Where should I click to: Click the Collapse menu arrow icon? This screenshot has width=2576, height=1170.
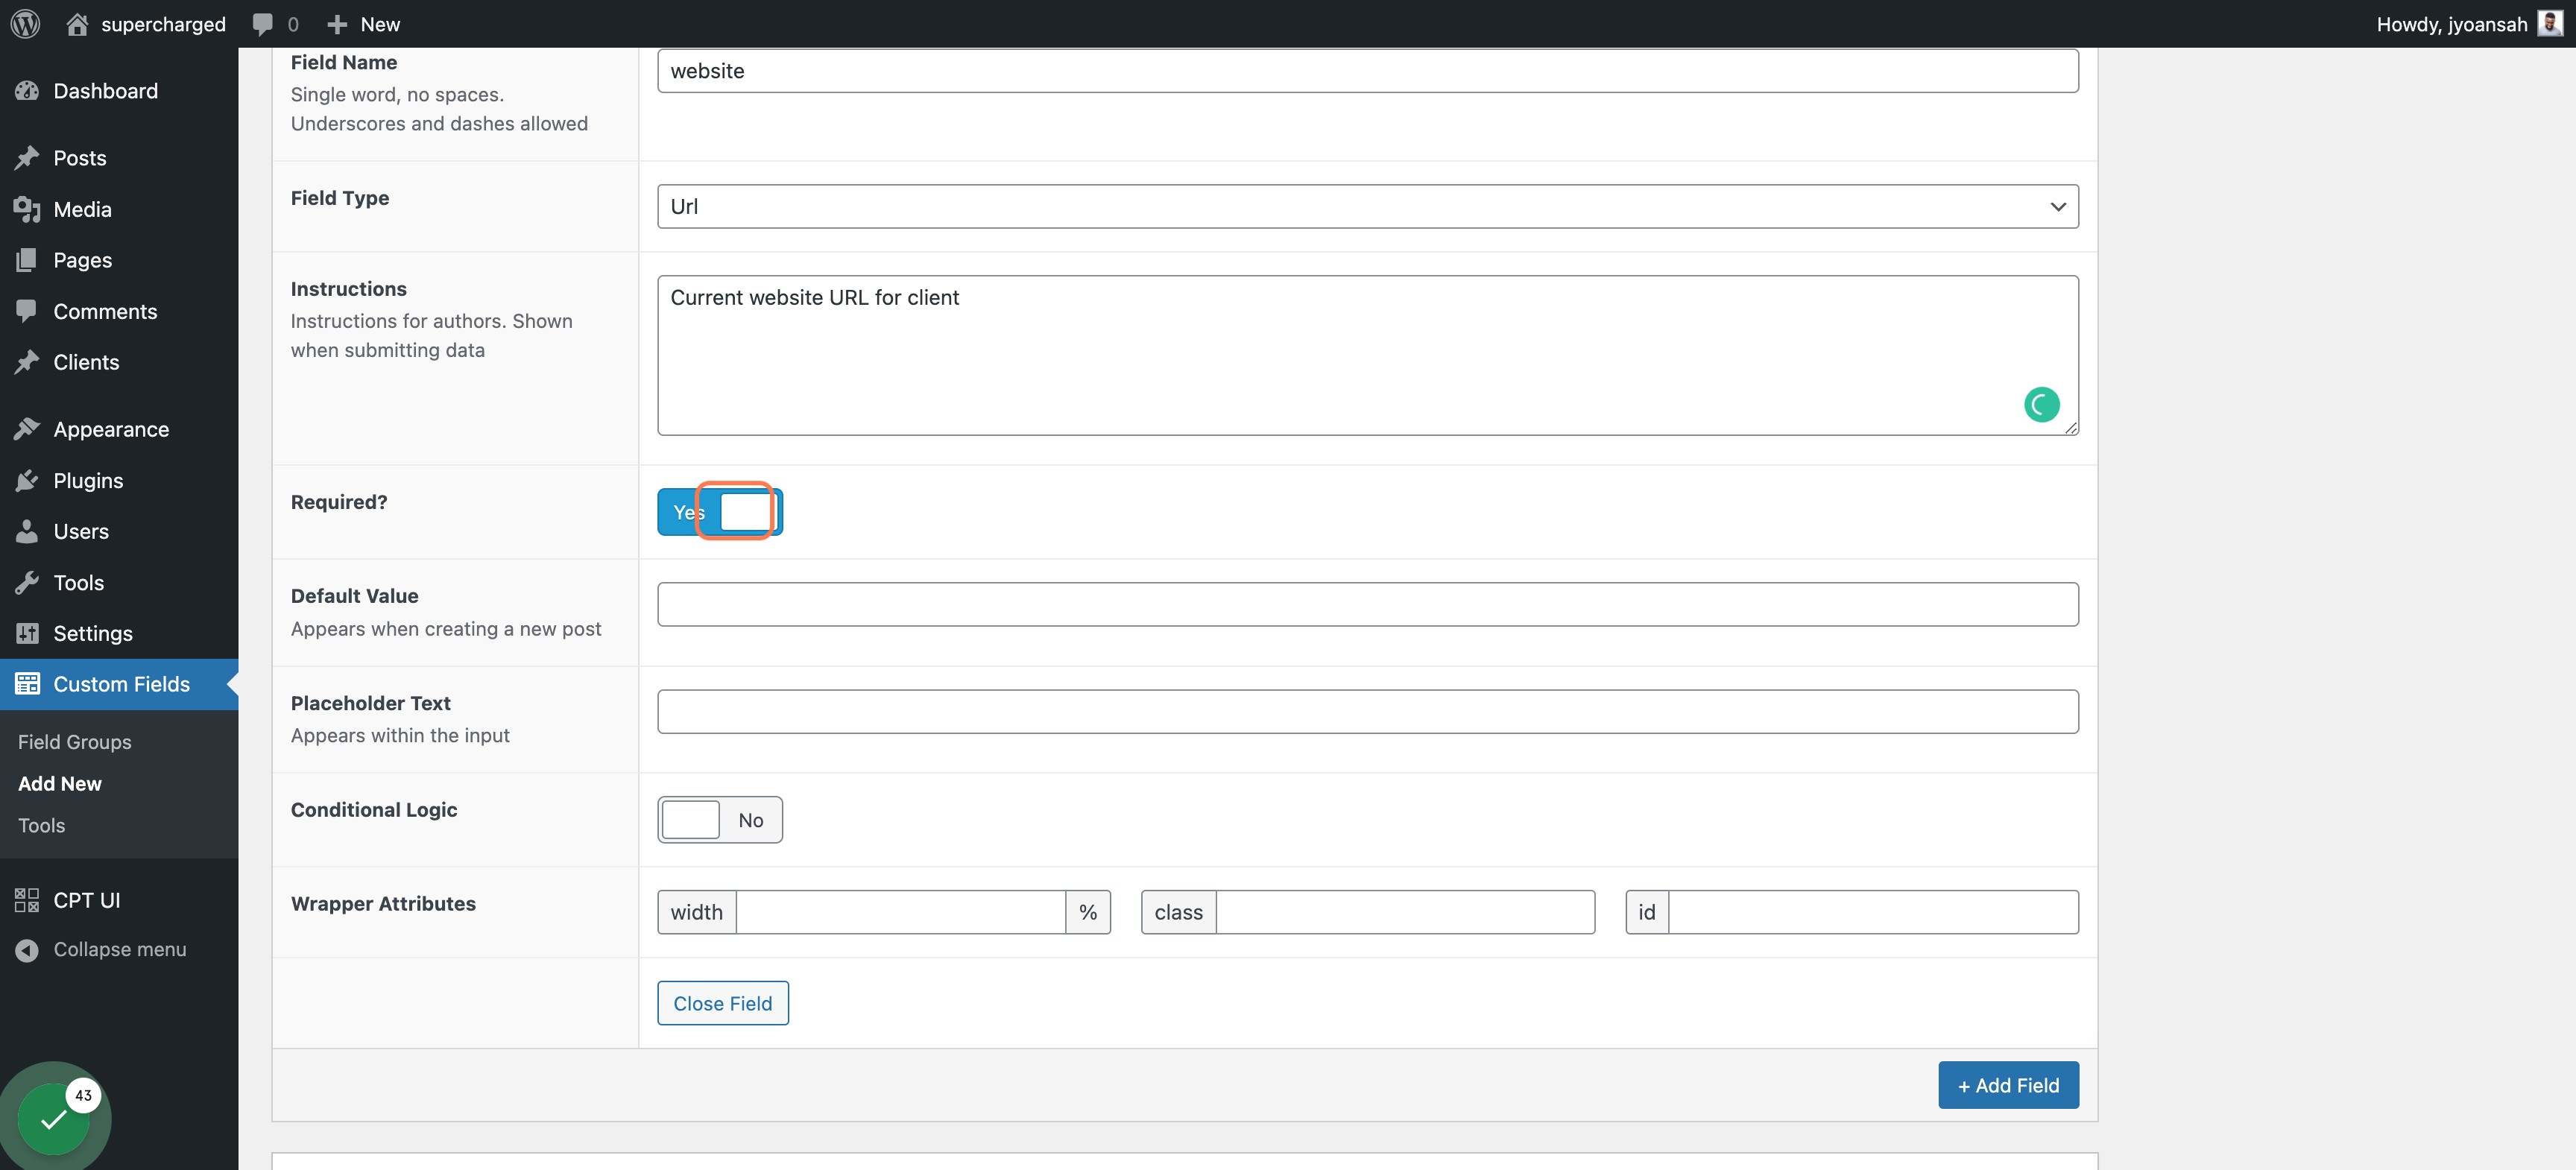(27, 950)
